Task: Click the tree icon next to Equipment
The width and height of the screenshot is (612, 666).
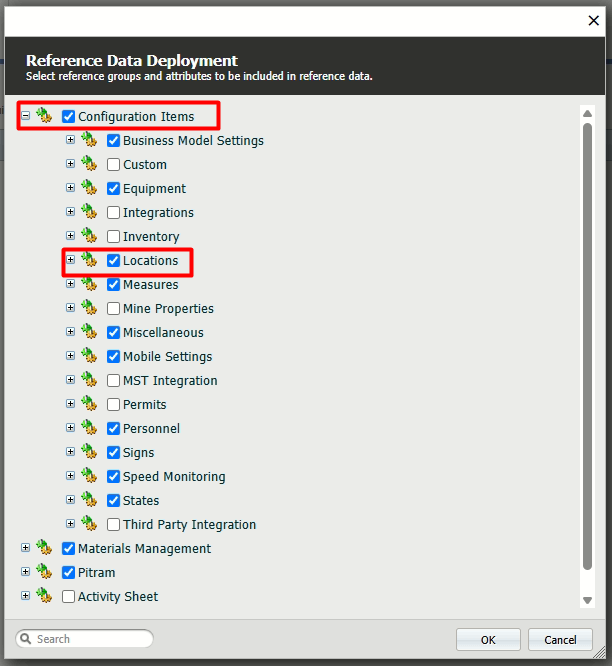Action: pos(89,188)
